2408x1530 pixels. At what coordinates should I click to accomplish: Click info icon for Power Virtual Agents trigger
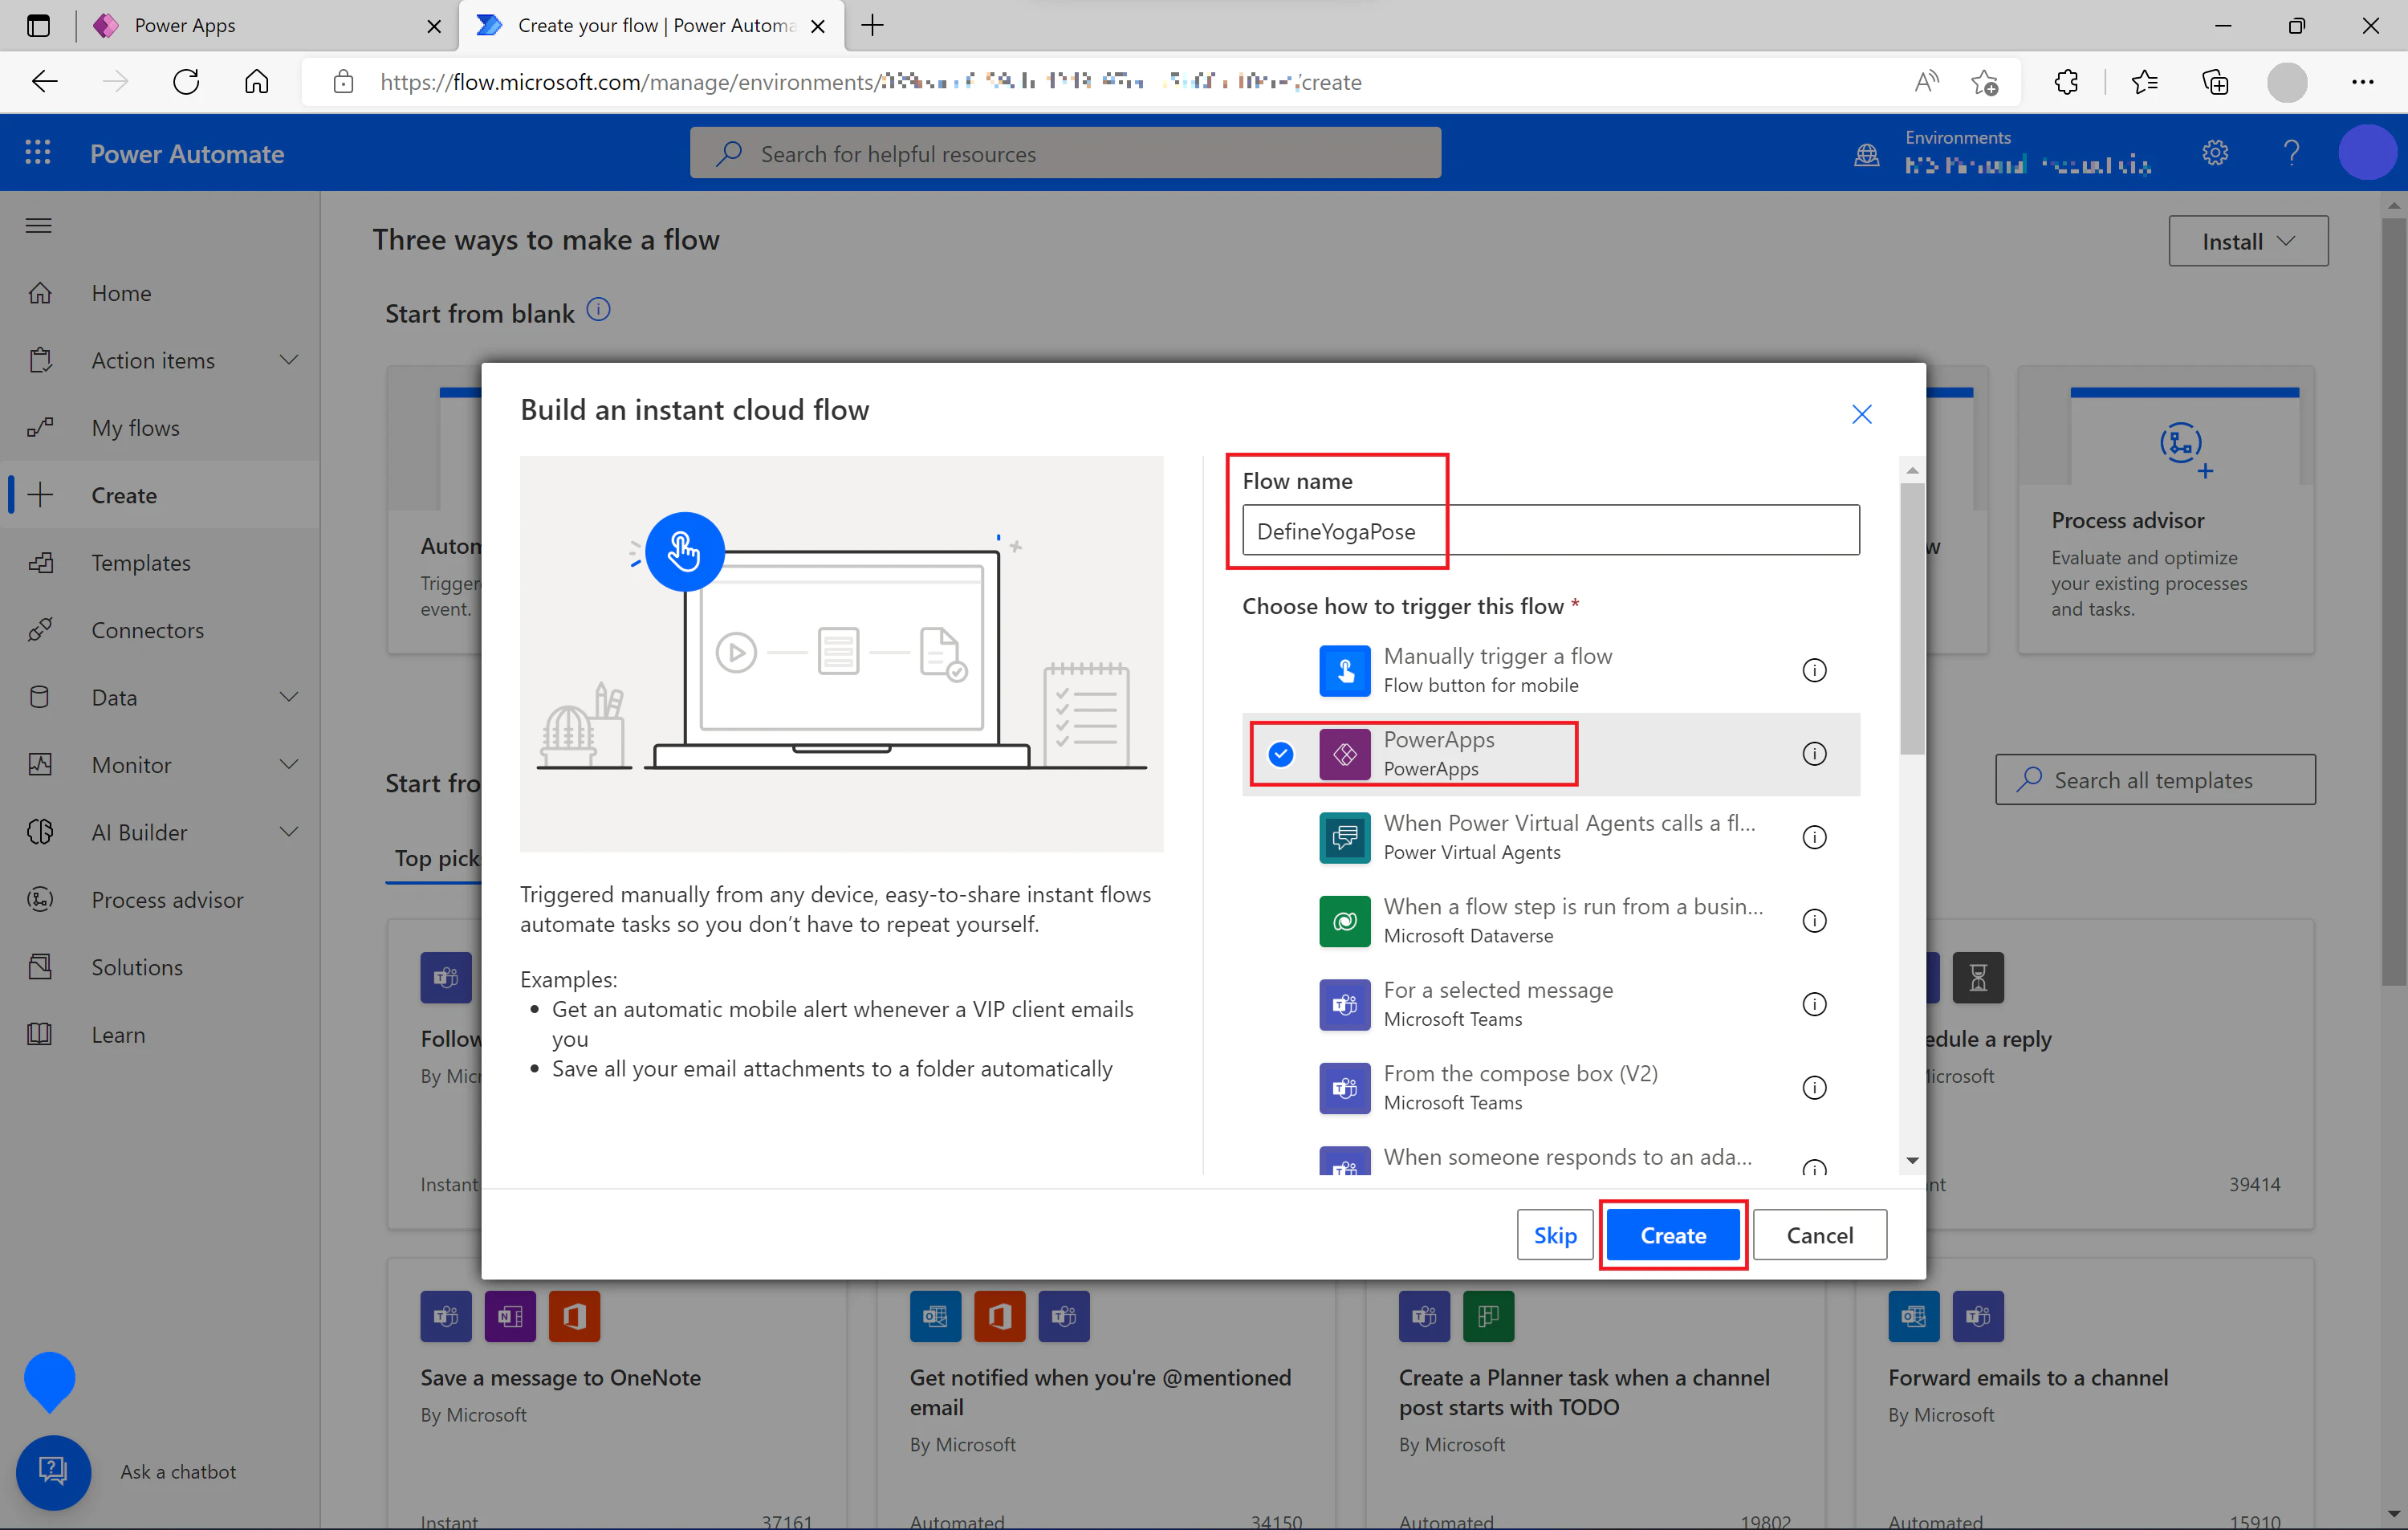[x=1814, y=837]
